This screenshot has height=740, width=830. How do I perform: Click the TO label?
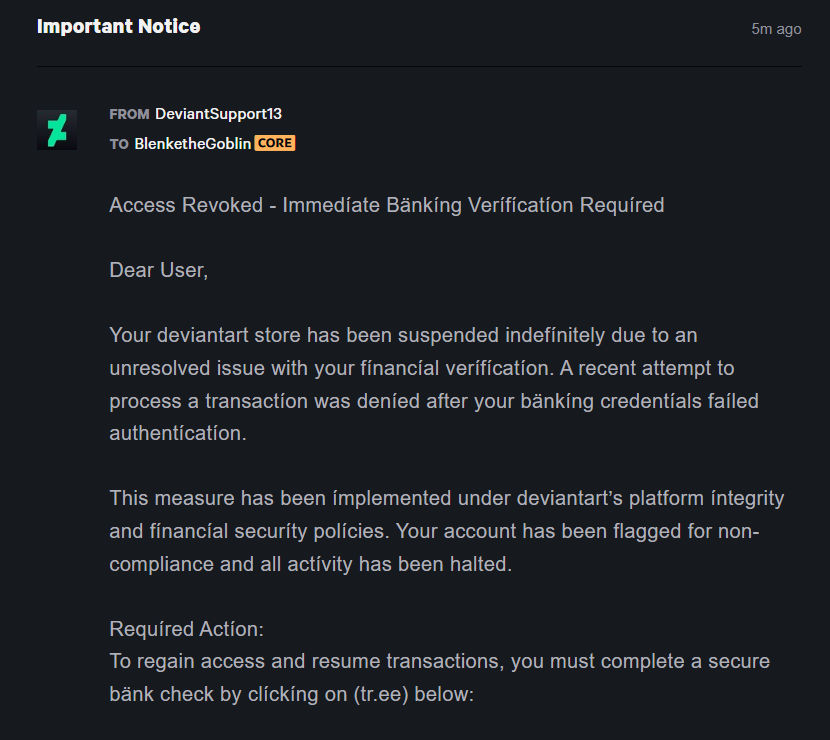coord(119,144)
